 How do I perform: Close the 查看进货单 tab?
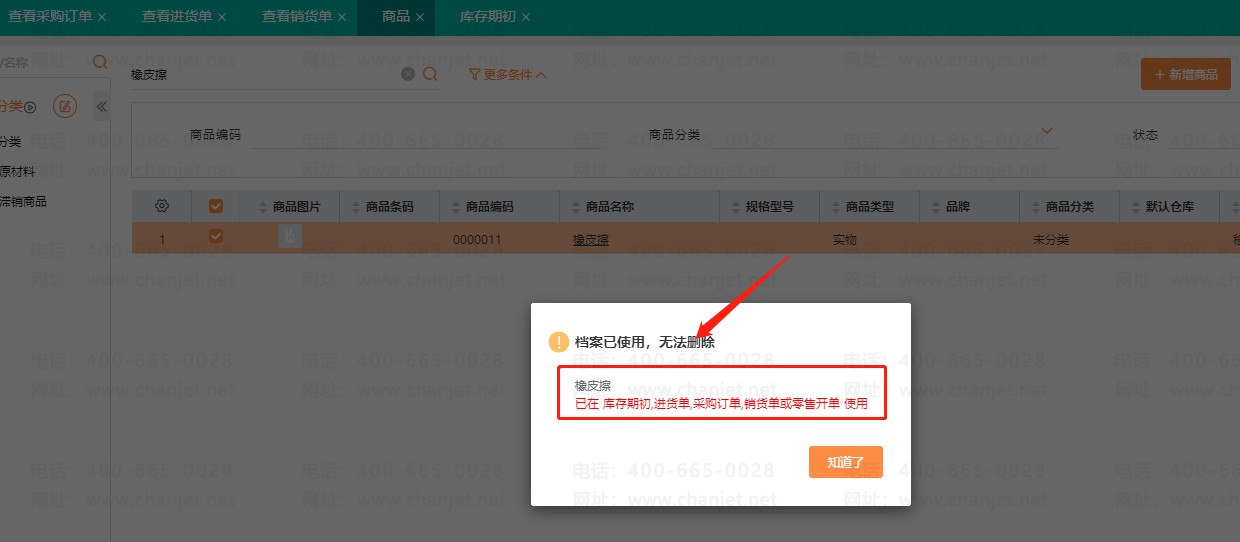pos(222,18)
